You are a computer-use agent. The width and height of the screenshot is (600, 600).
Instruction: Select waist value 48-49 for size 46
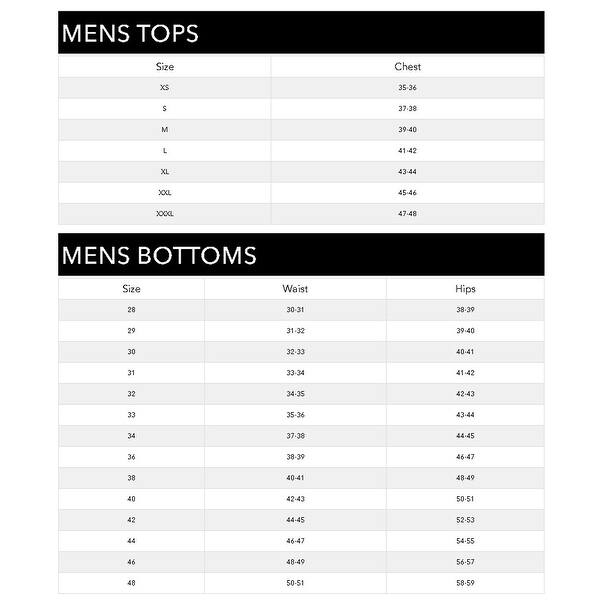pyautogui.click(x=295, y=562)
